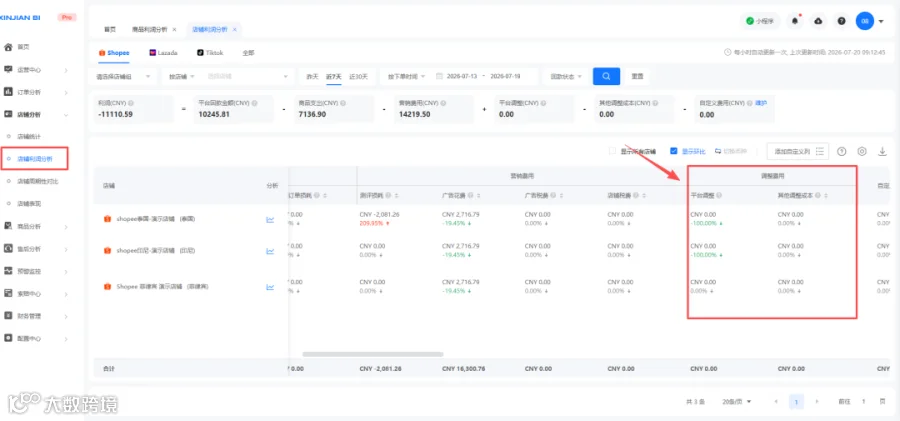Click info icon next to 营销费用(CNY)
900x421 pixels.
(x=443, y=103)
